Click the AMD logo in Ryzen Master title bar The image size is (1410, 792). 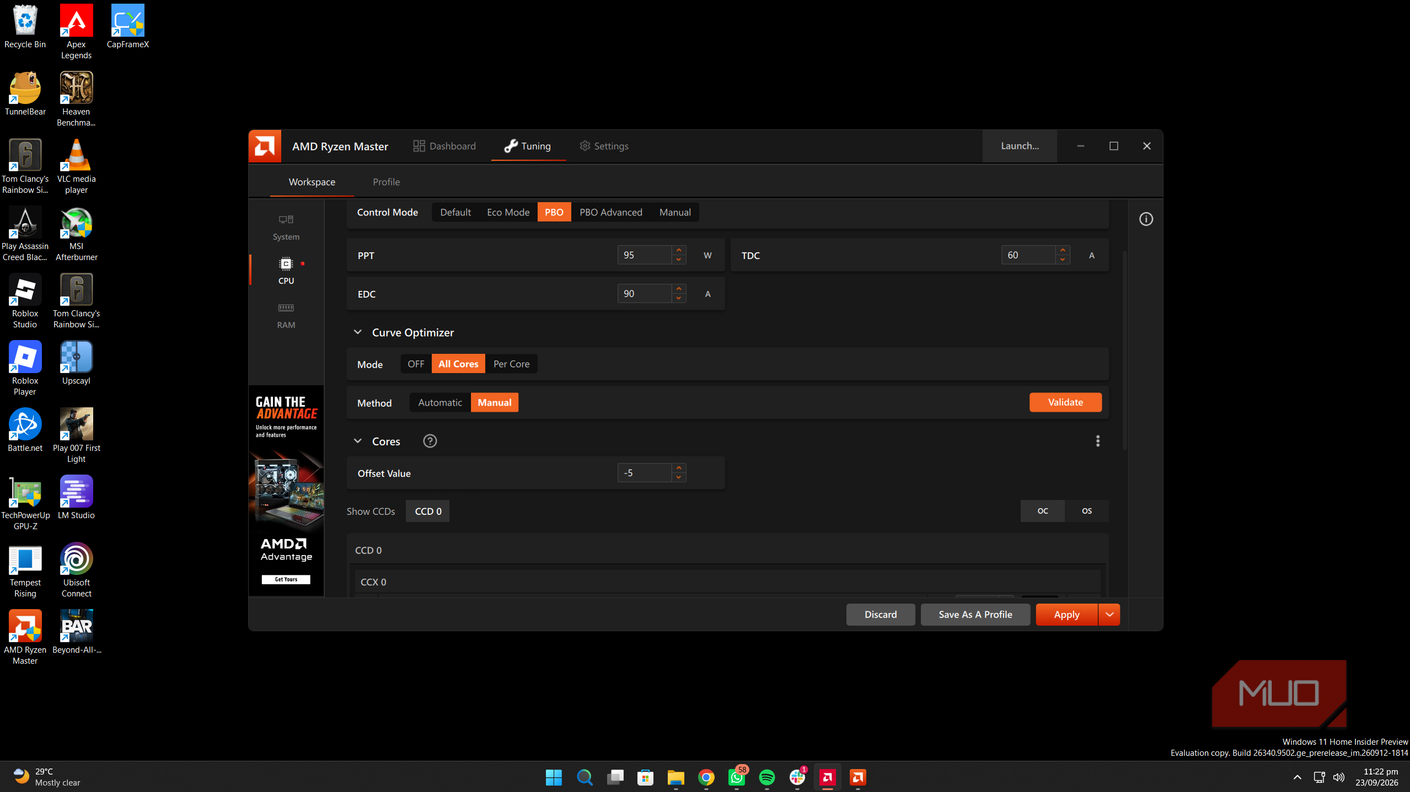pos(265,146)
